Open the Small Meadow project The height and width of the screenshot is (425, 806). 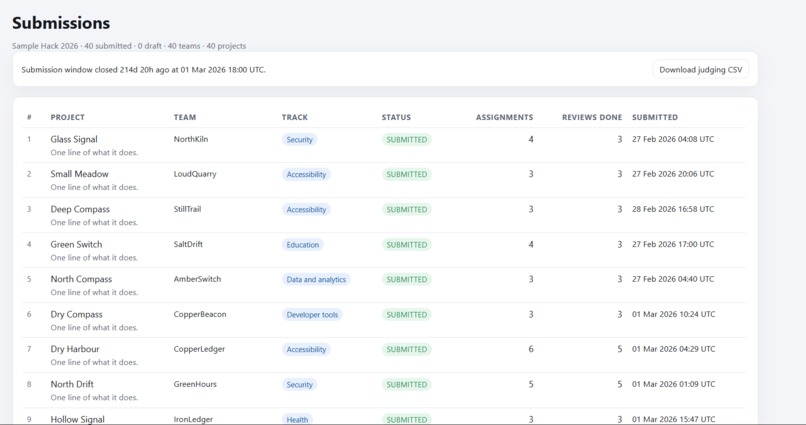79,174
